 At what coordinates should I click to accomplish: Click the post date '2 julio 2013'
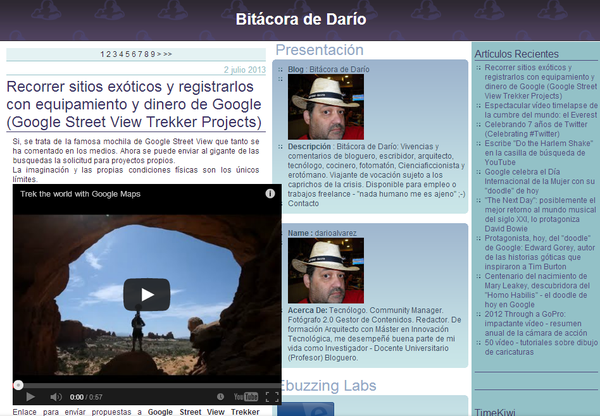[x=245, y=70]
